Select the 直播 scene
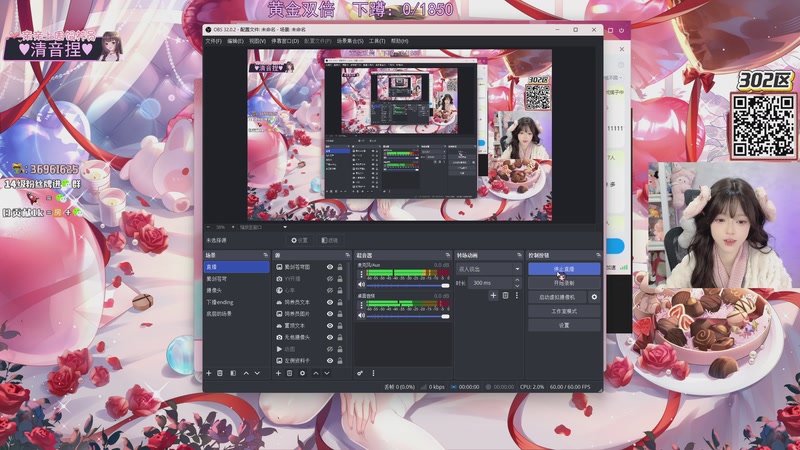The image size is (800, 450). tap(237, 267)
